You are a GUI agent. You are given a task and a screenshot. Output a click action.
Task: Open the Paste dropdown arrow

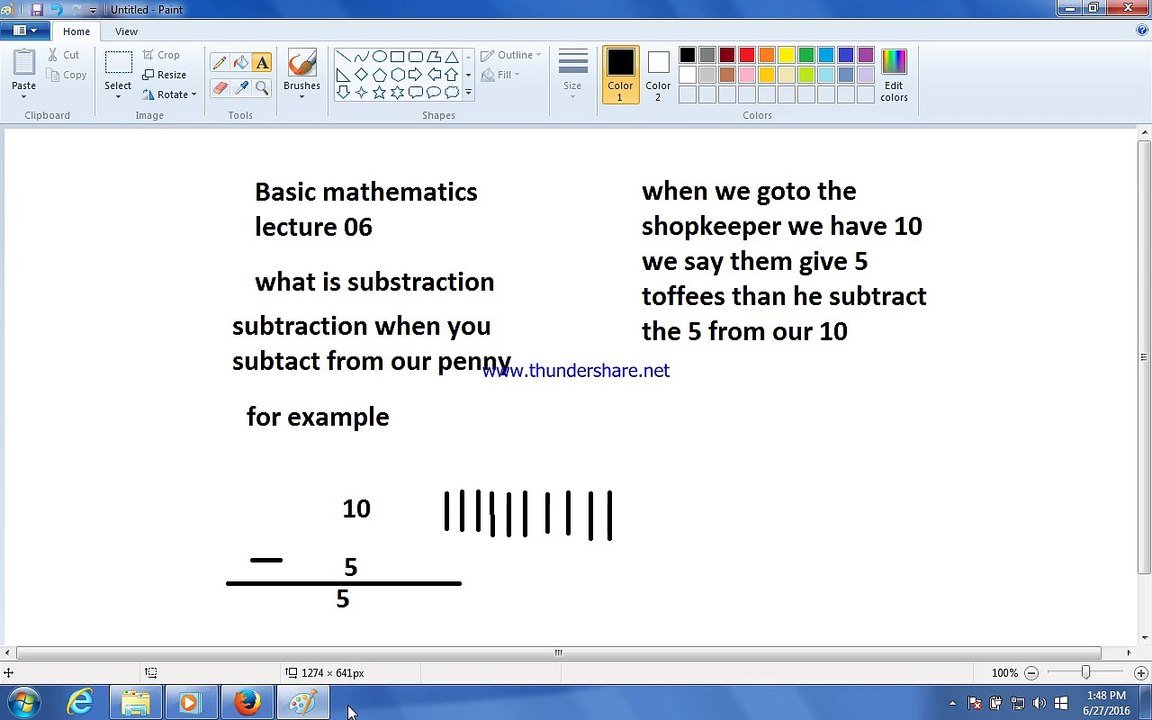[24, 97]
